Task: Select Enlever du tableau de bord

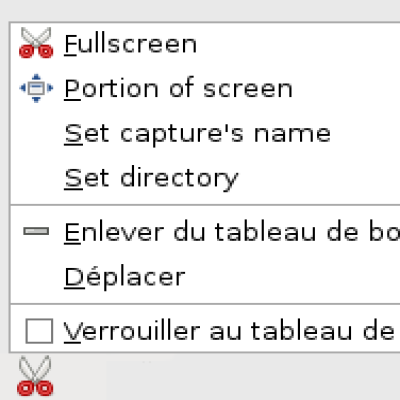Action: (x=205, y=232)
